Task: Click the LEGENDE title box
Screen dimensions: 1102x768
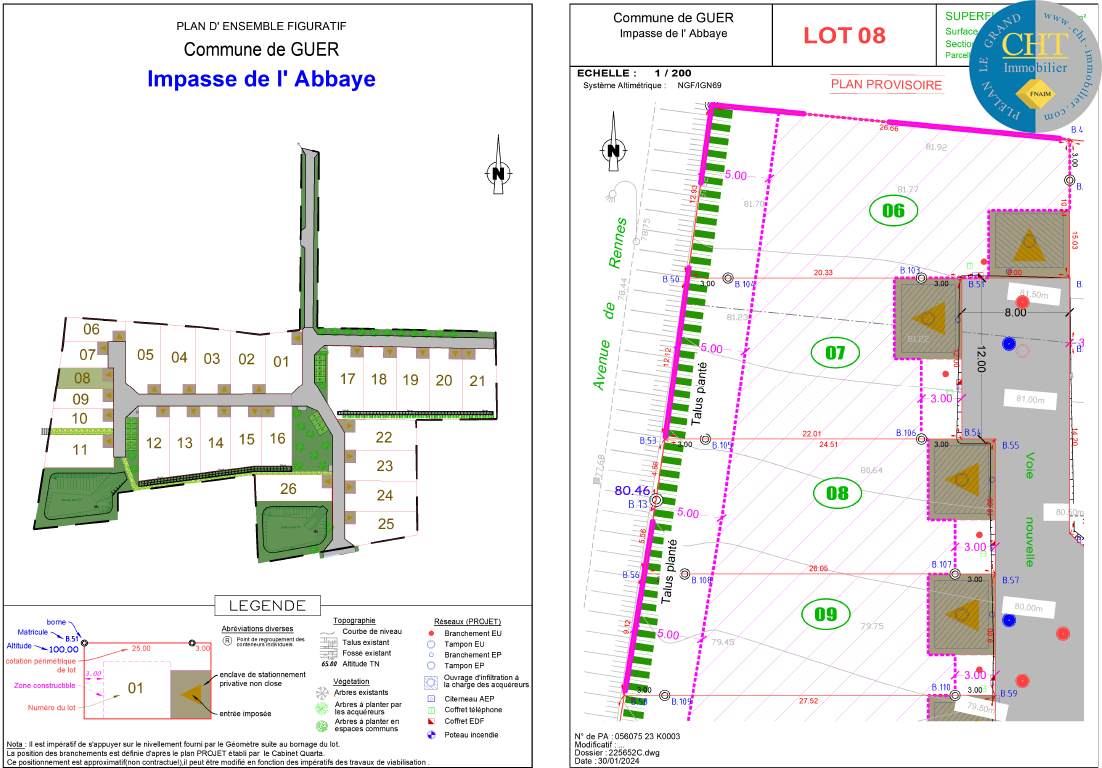Action: [267, 605]
